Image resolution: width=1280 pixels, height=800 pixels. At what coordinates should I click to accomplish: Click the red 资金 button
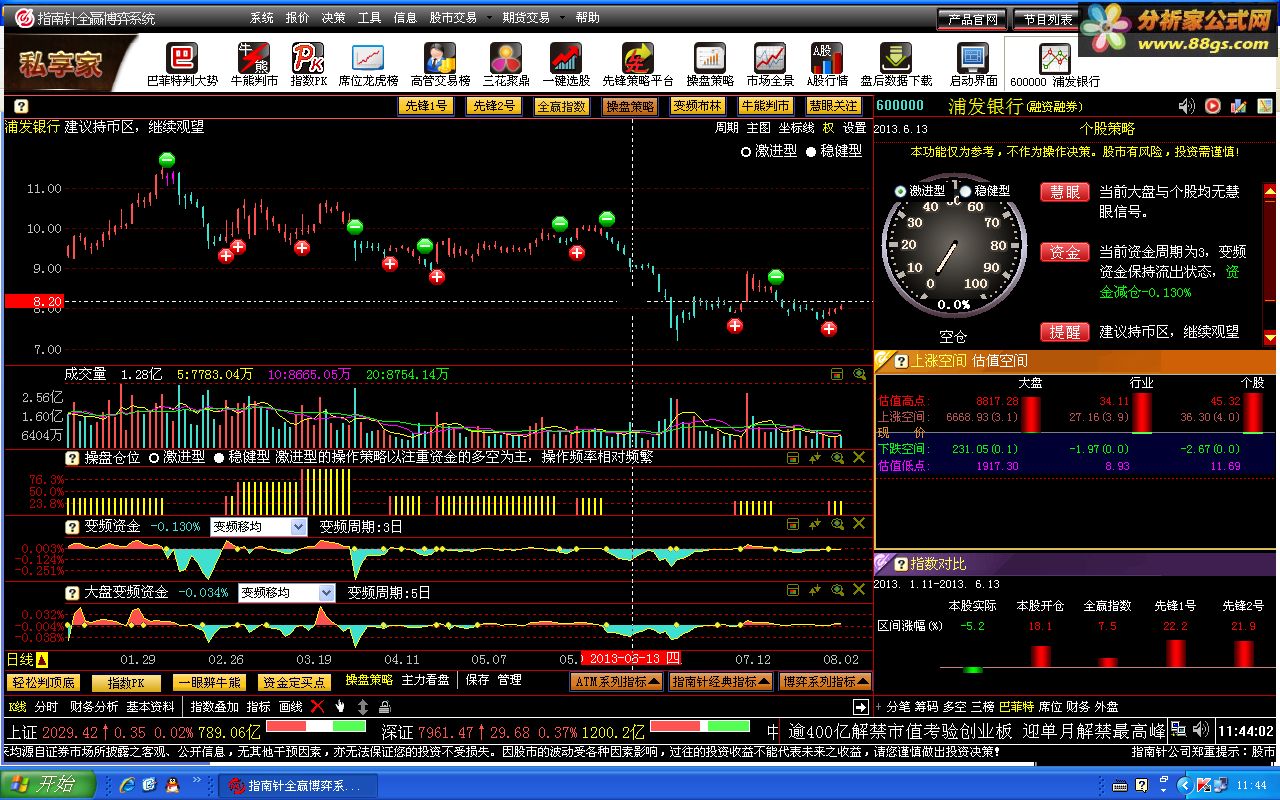point(1065,253)
